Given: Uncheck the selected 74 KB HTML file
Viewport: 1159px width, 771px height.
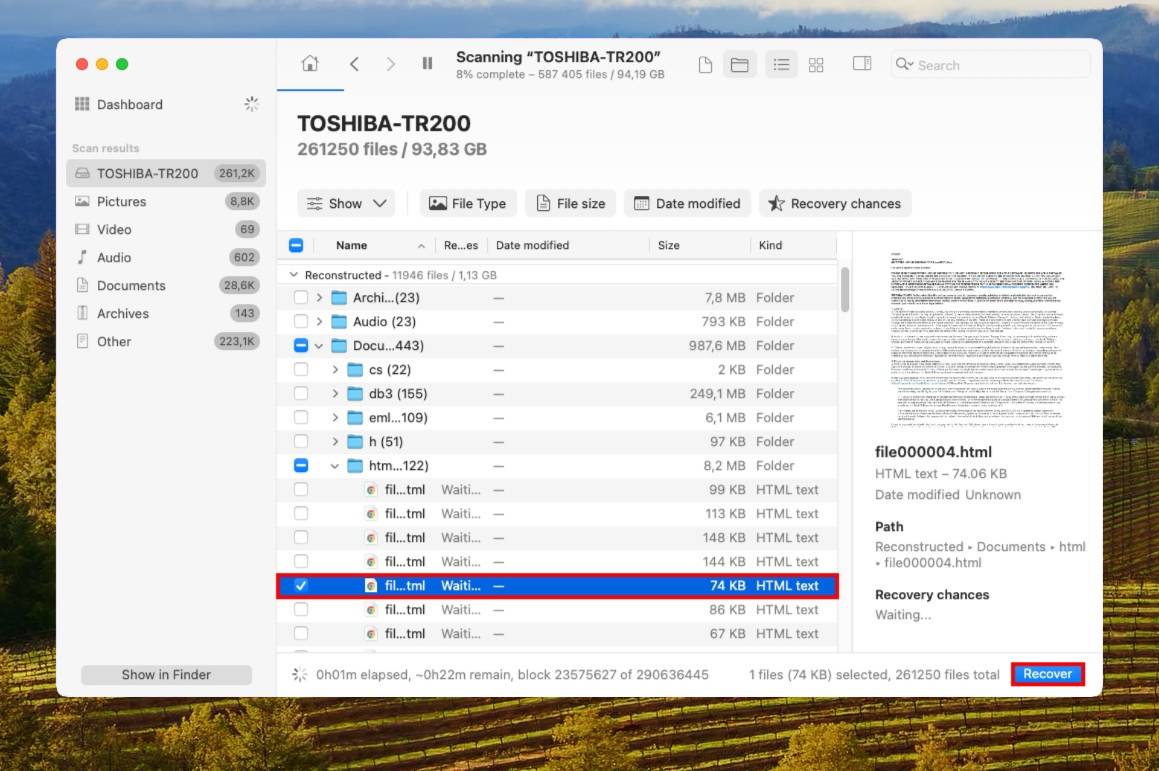Looking at the screenshot, I should [301, 585].
